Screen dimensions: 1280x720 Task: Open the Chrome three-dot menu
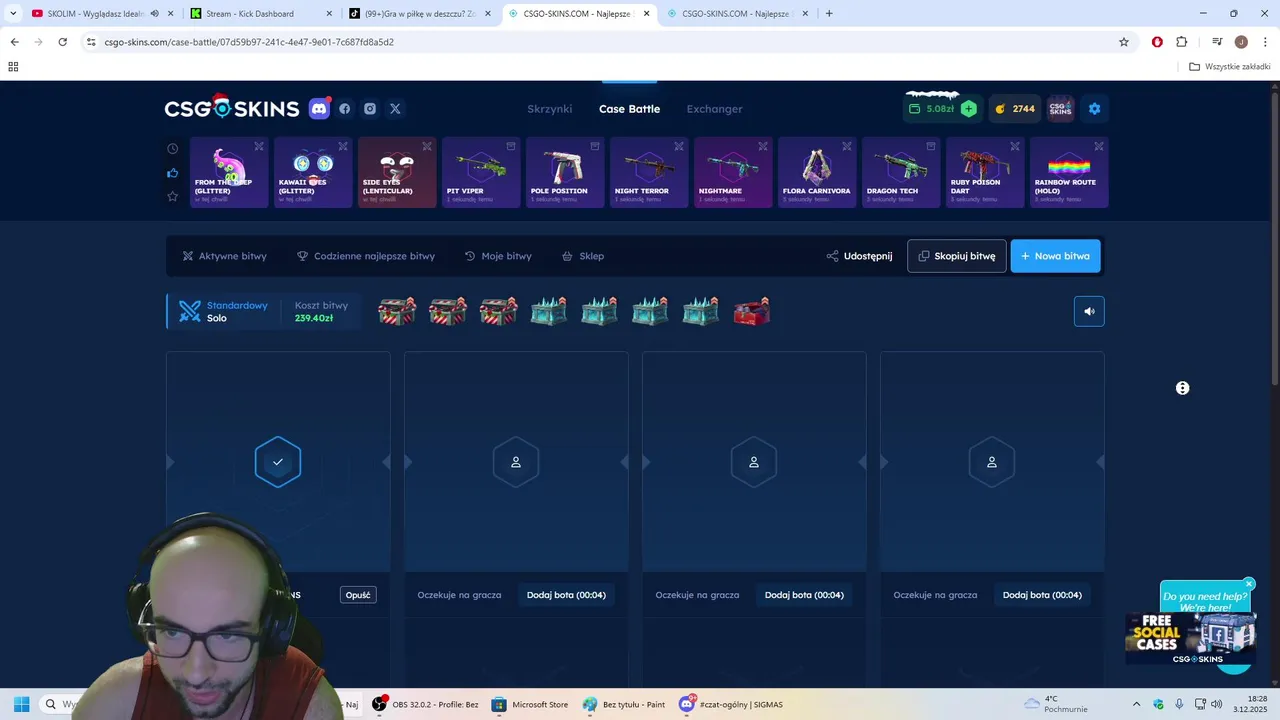1264,42
